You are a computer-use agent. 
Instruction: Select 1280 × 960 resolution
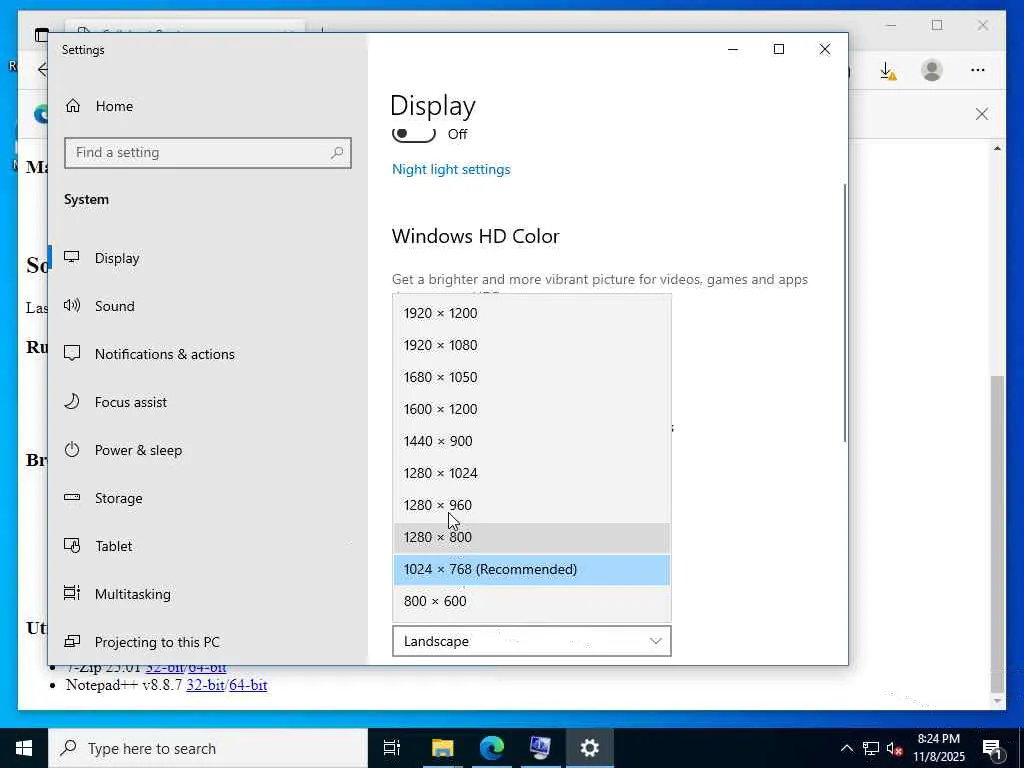click(532, 505)
